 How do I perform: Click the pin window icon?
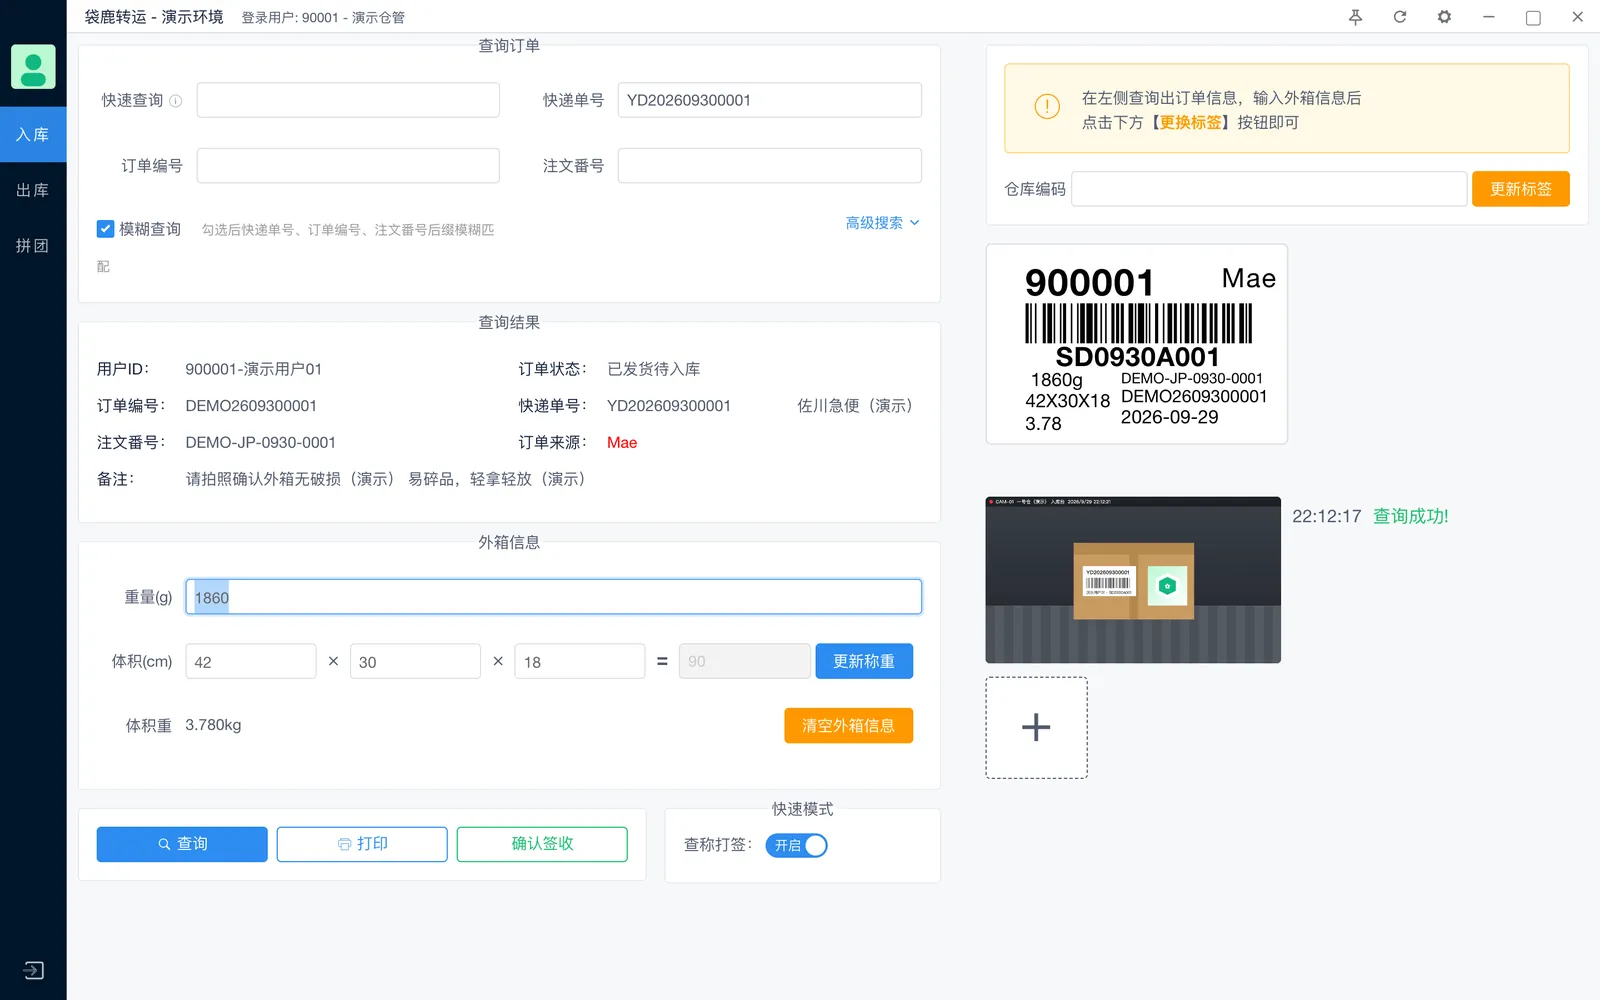(x=1355, y=17)
